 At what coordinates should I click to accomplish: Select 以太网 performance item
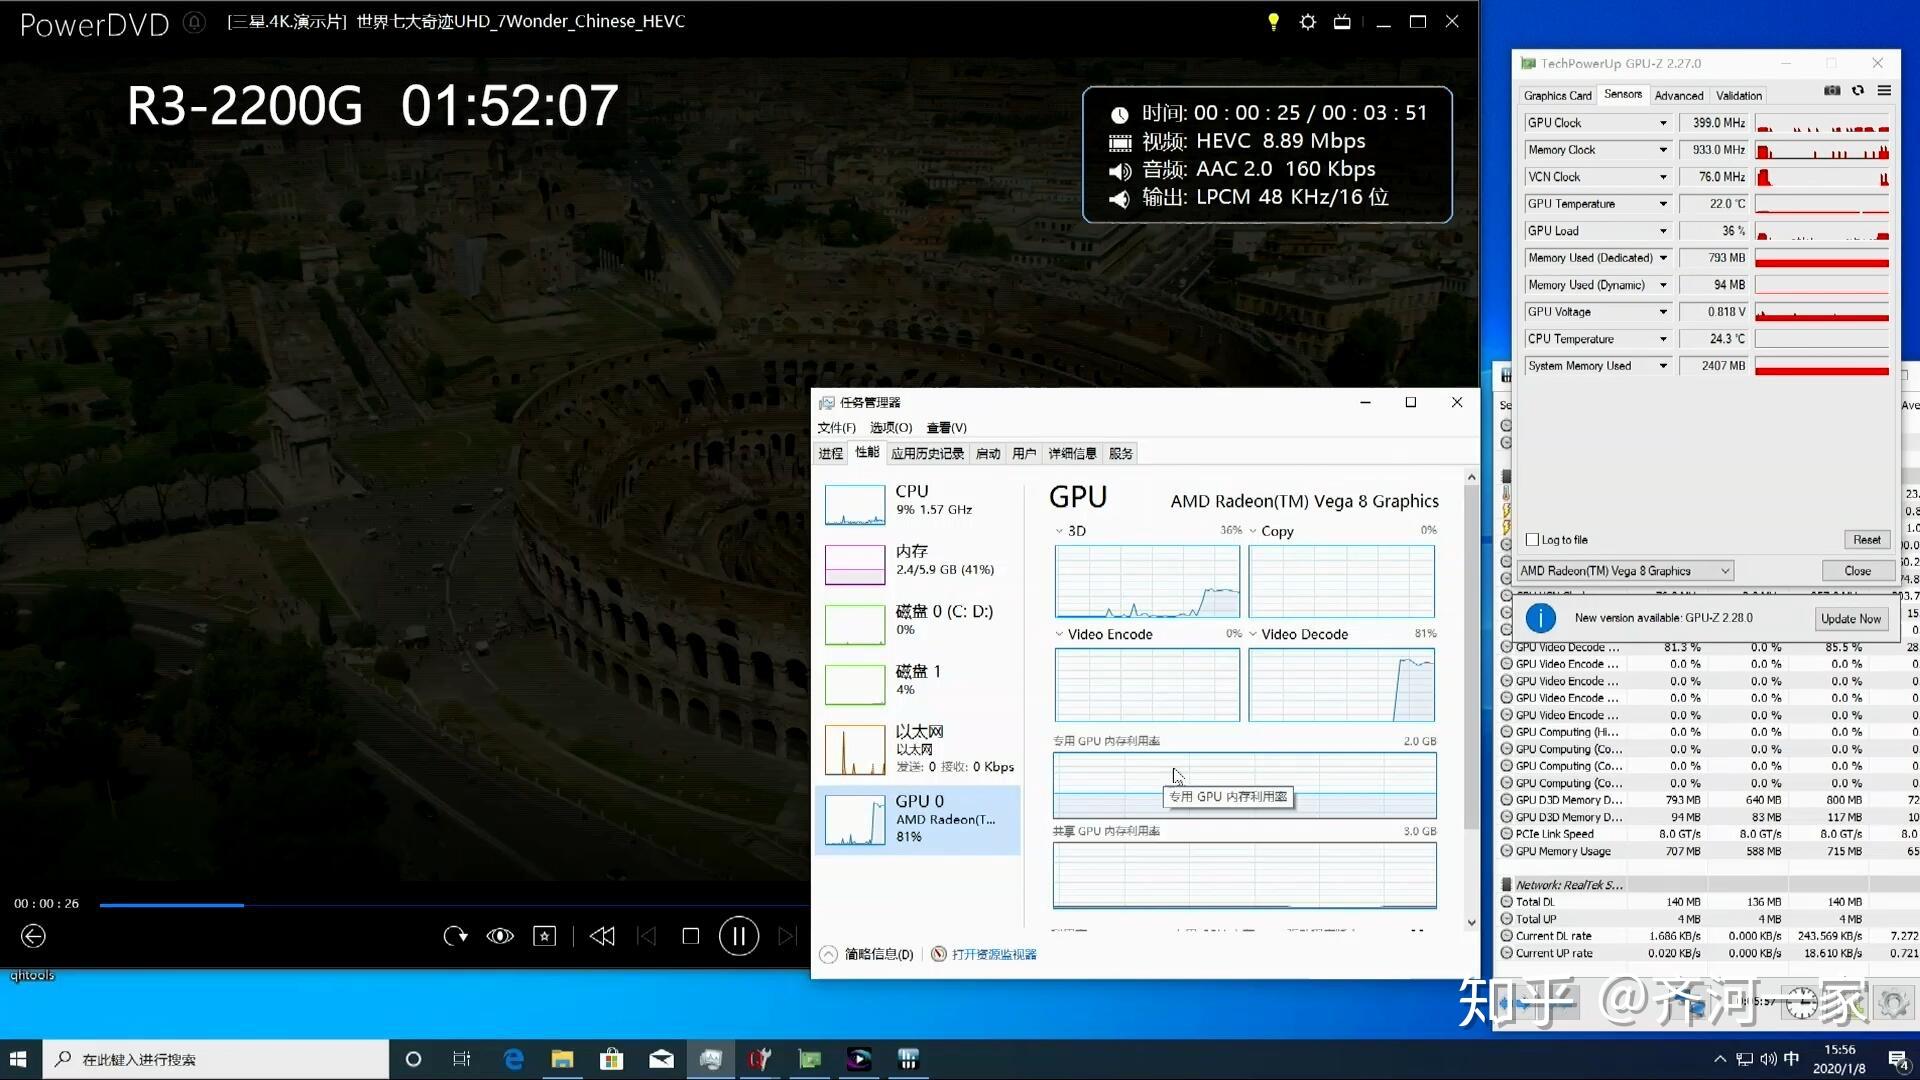click(918, 750)
